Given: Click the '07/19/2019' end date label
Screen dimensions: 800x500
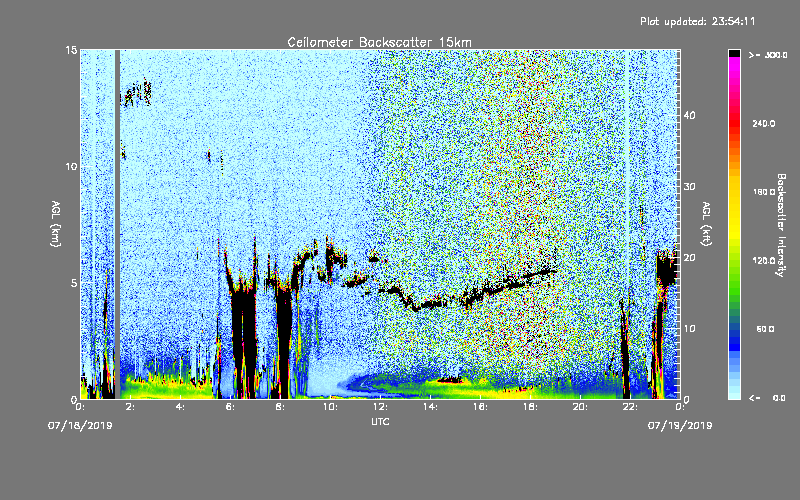Looking at the screenshot, I should point(680,426).
